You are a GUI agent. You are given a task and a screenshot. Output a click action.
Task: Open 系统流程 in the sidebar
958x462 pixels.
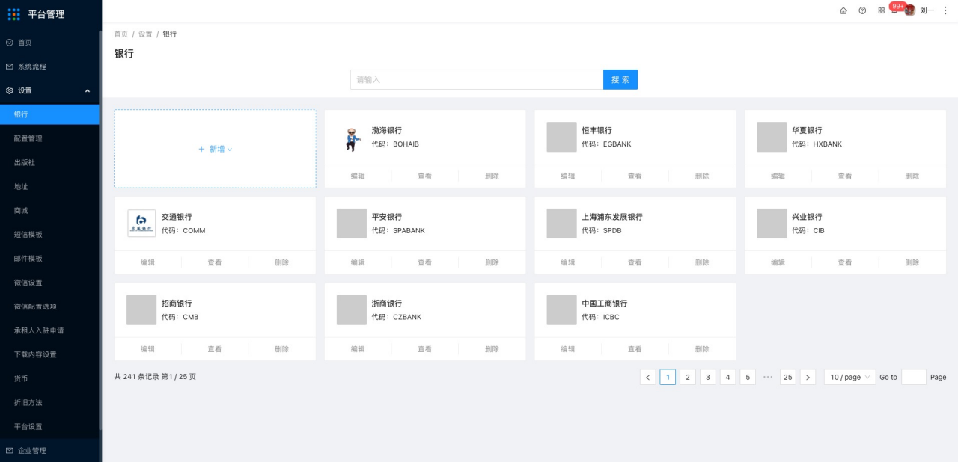pos(49,67)
